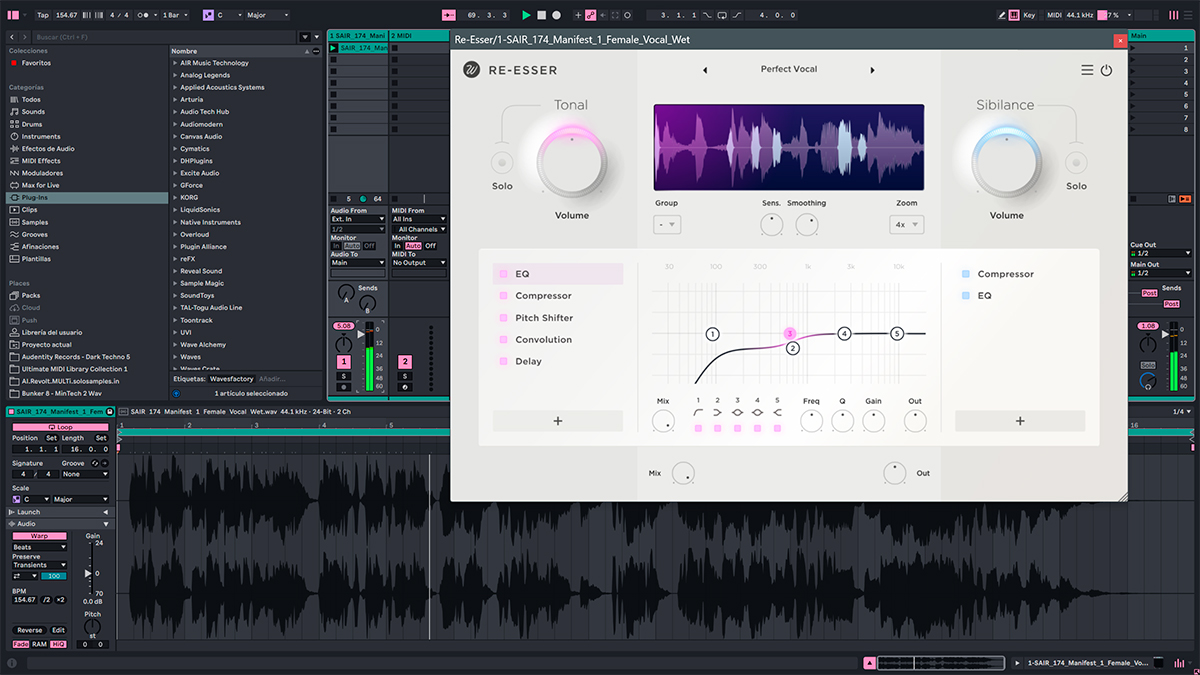Click EQ node 4 on the curve
Viewport: 1200px width, 675px height.
pos(844,333)
